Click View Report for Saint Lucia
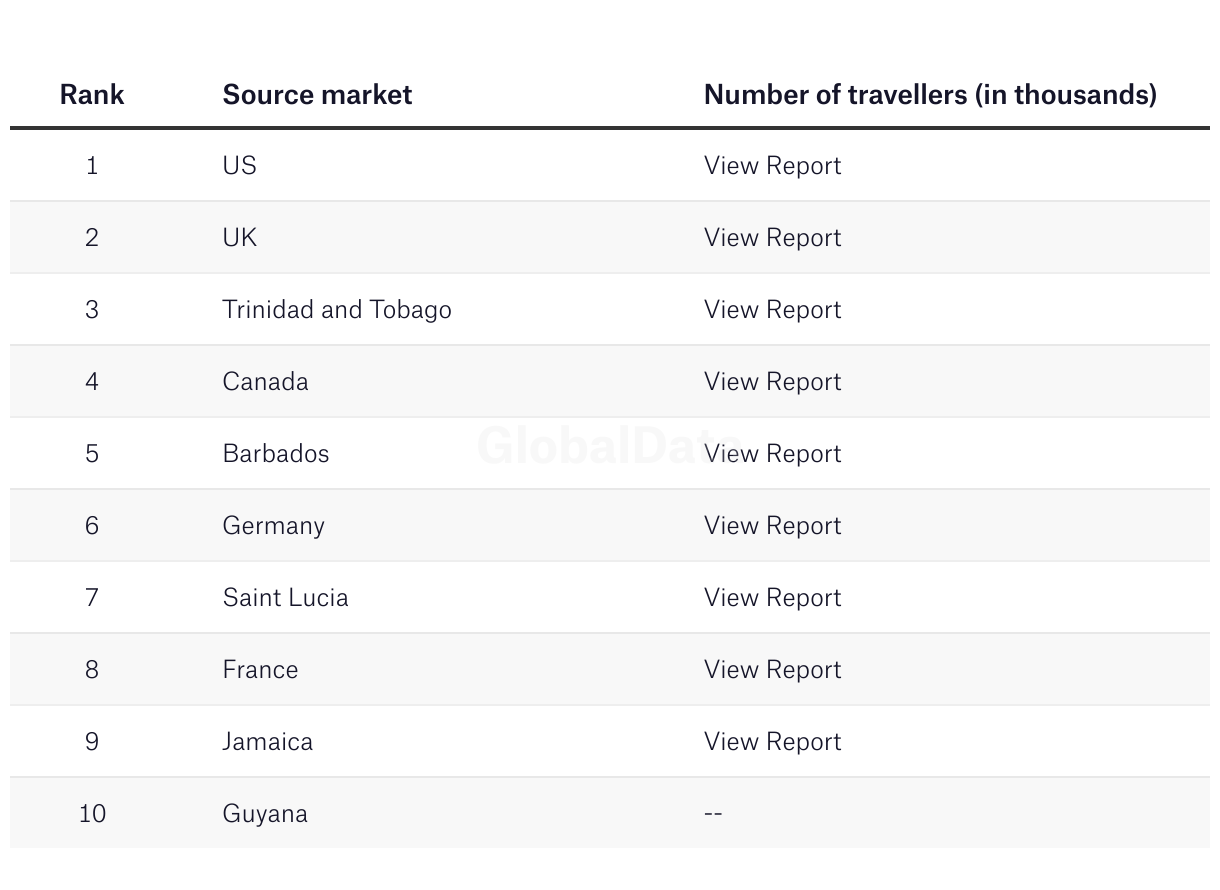 [772, 598]
